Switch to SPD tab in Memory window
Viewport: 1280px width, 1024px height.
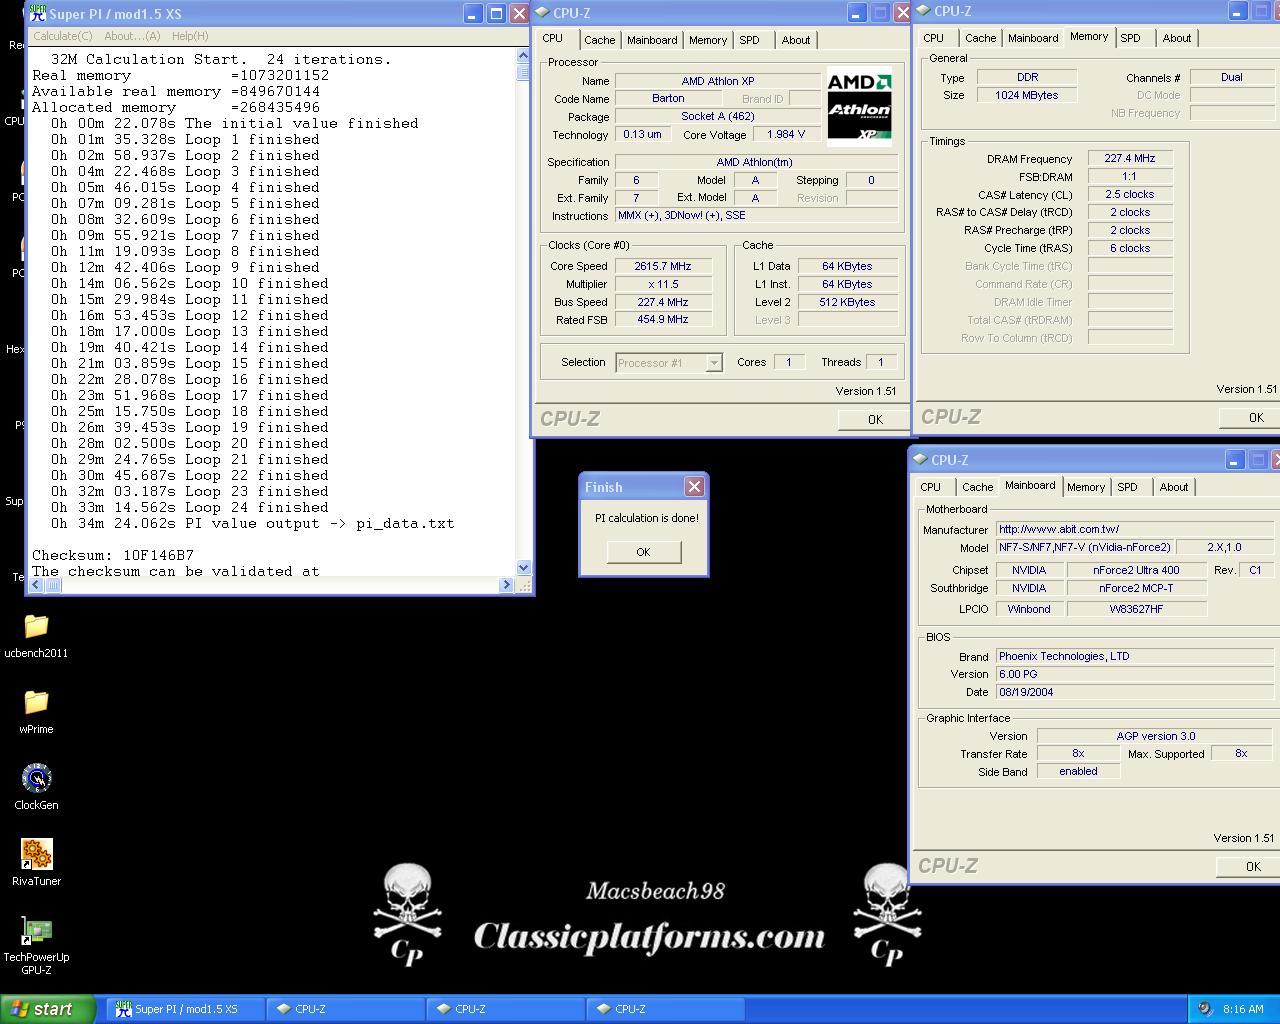[1130, 38]
